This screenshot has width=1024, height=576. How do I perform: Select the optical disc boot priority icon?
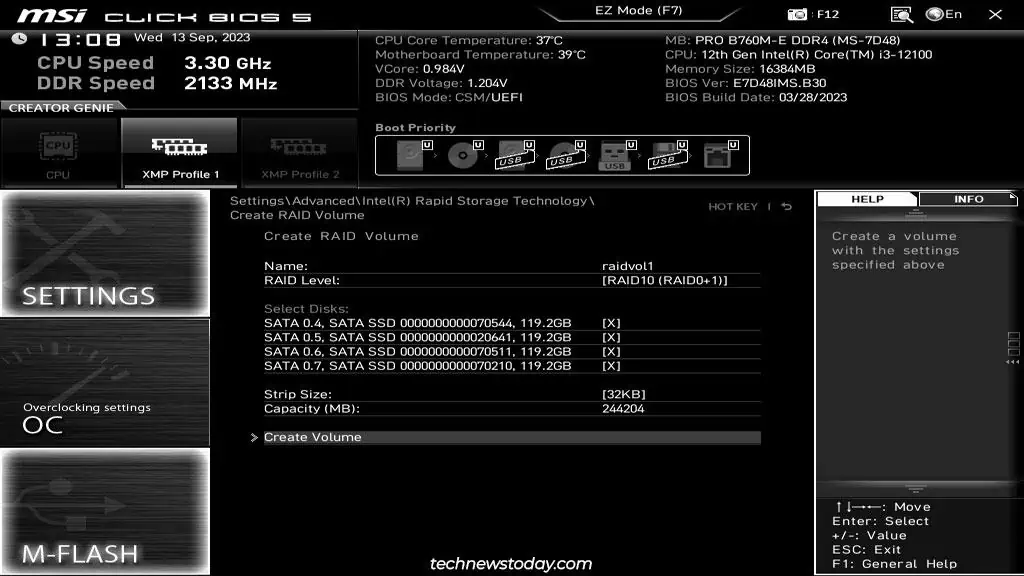464,155
